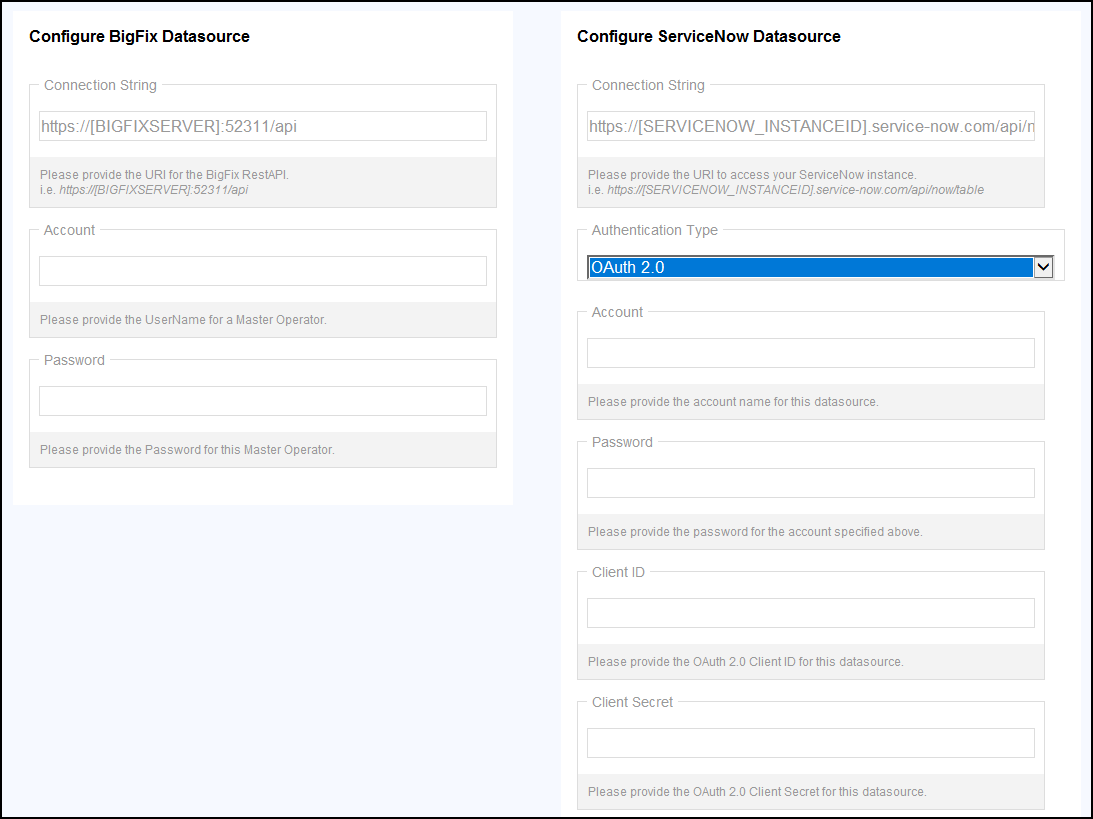Click the 'Configure BigFix Datasource' heading

[x=139, y=36]
